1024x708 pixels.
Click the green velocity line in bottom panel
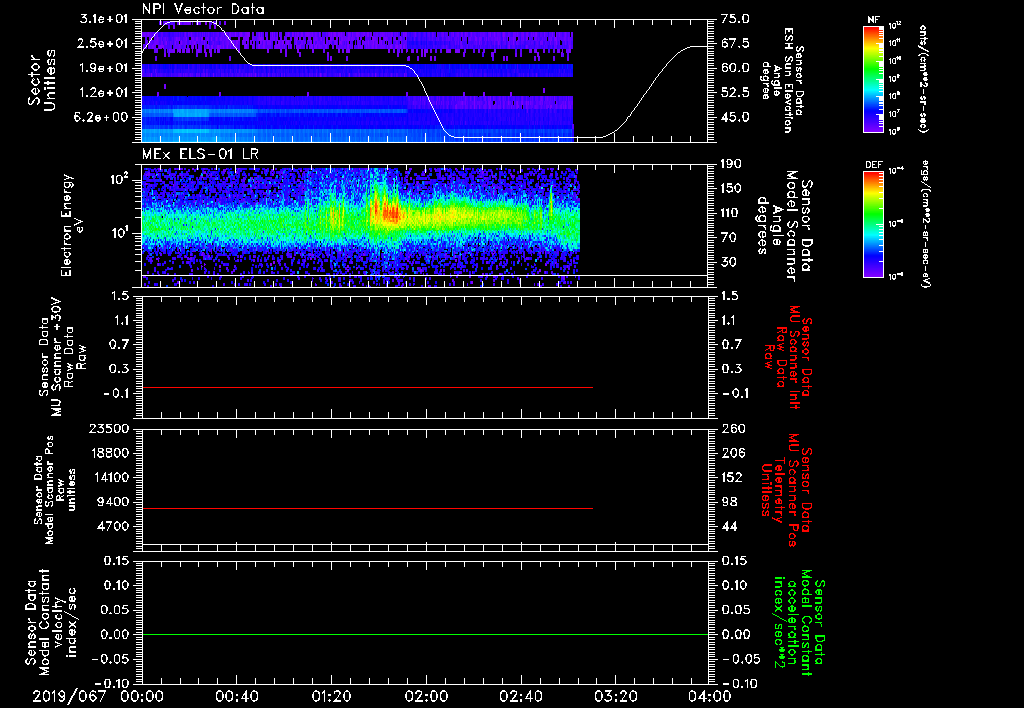click(425, 634)
